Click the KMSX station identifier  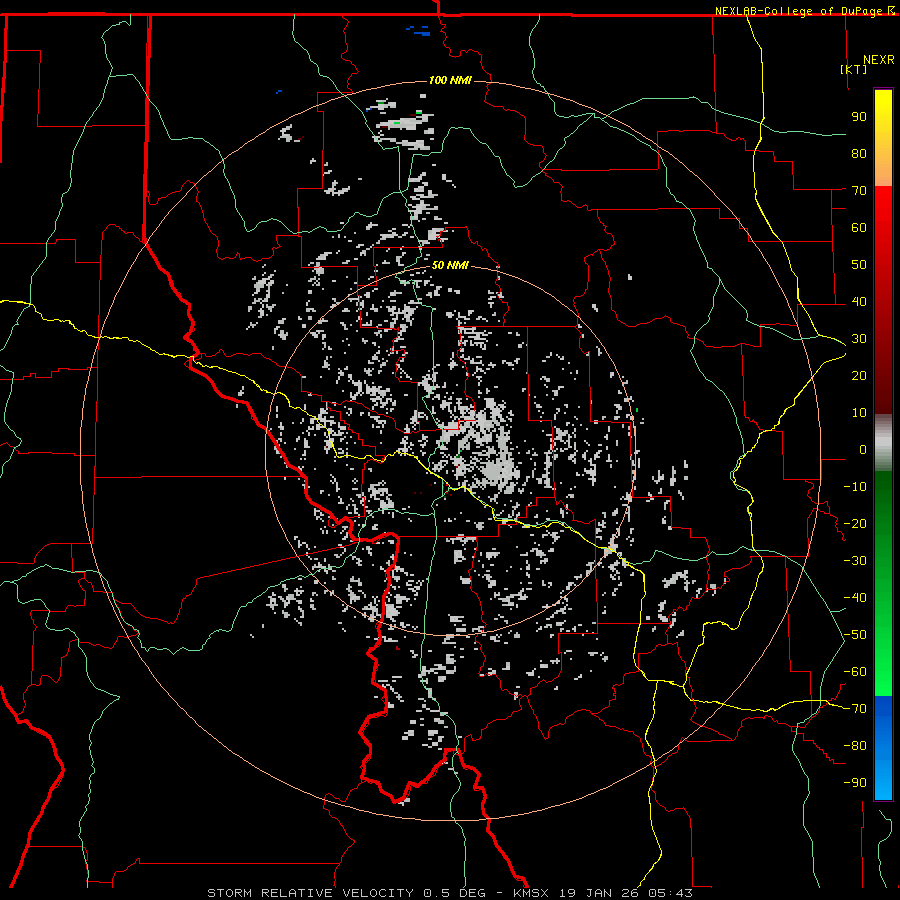pos(531,893)
